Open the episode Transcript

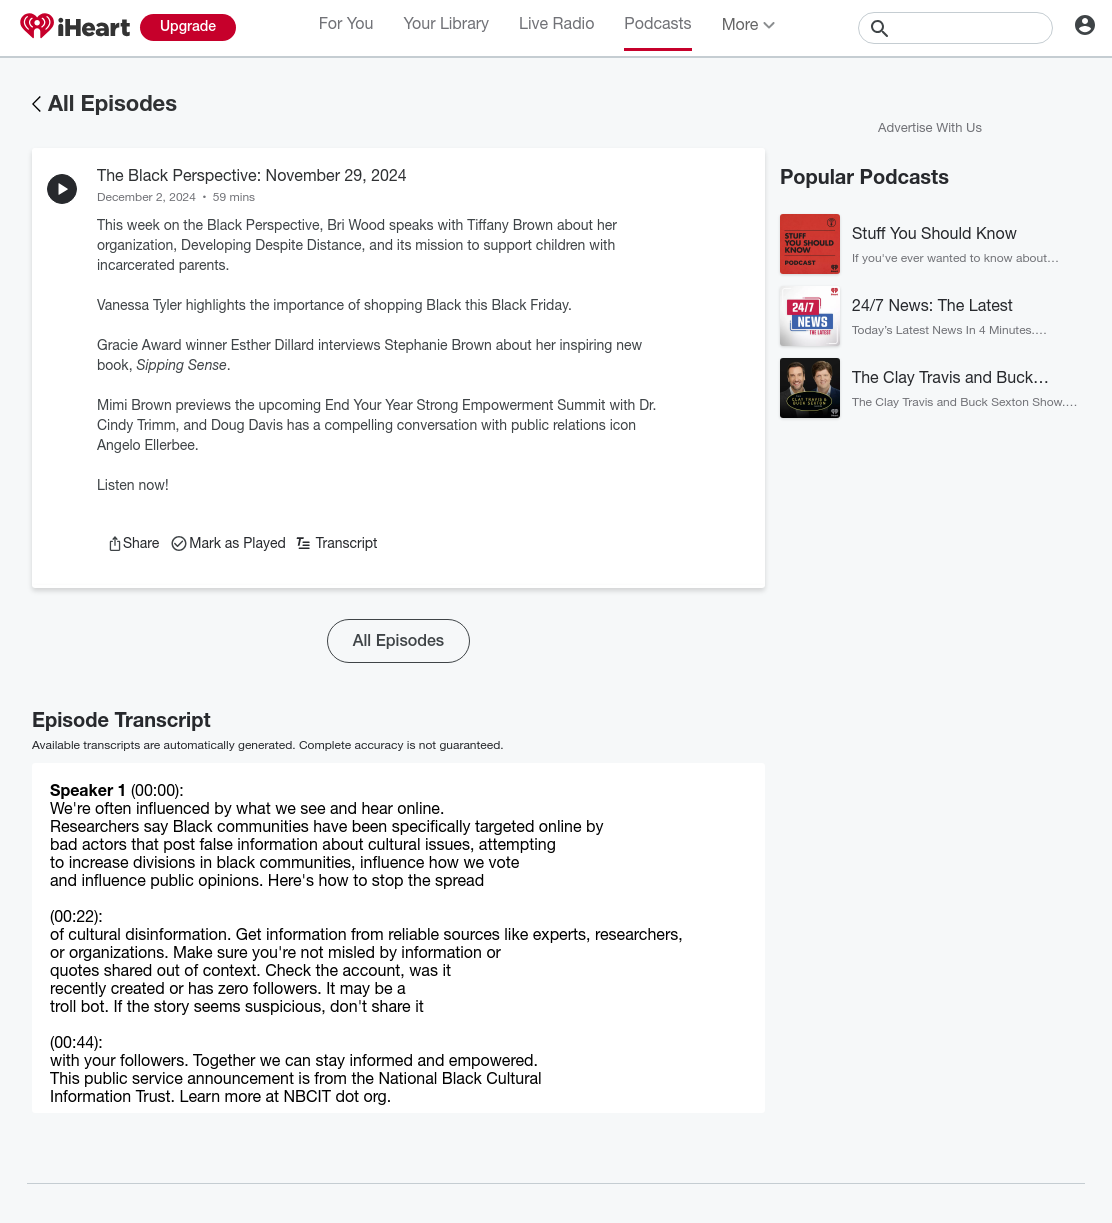pos(337,543)
